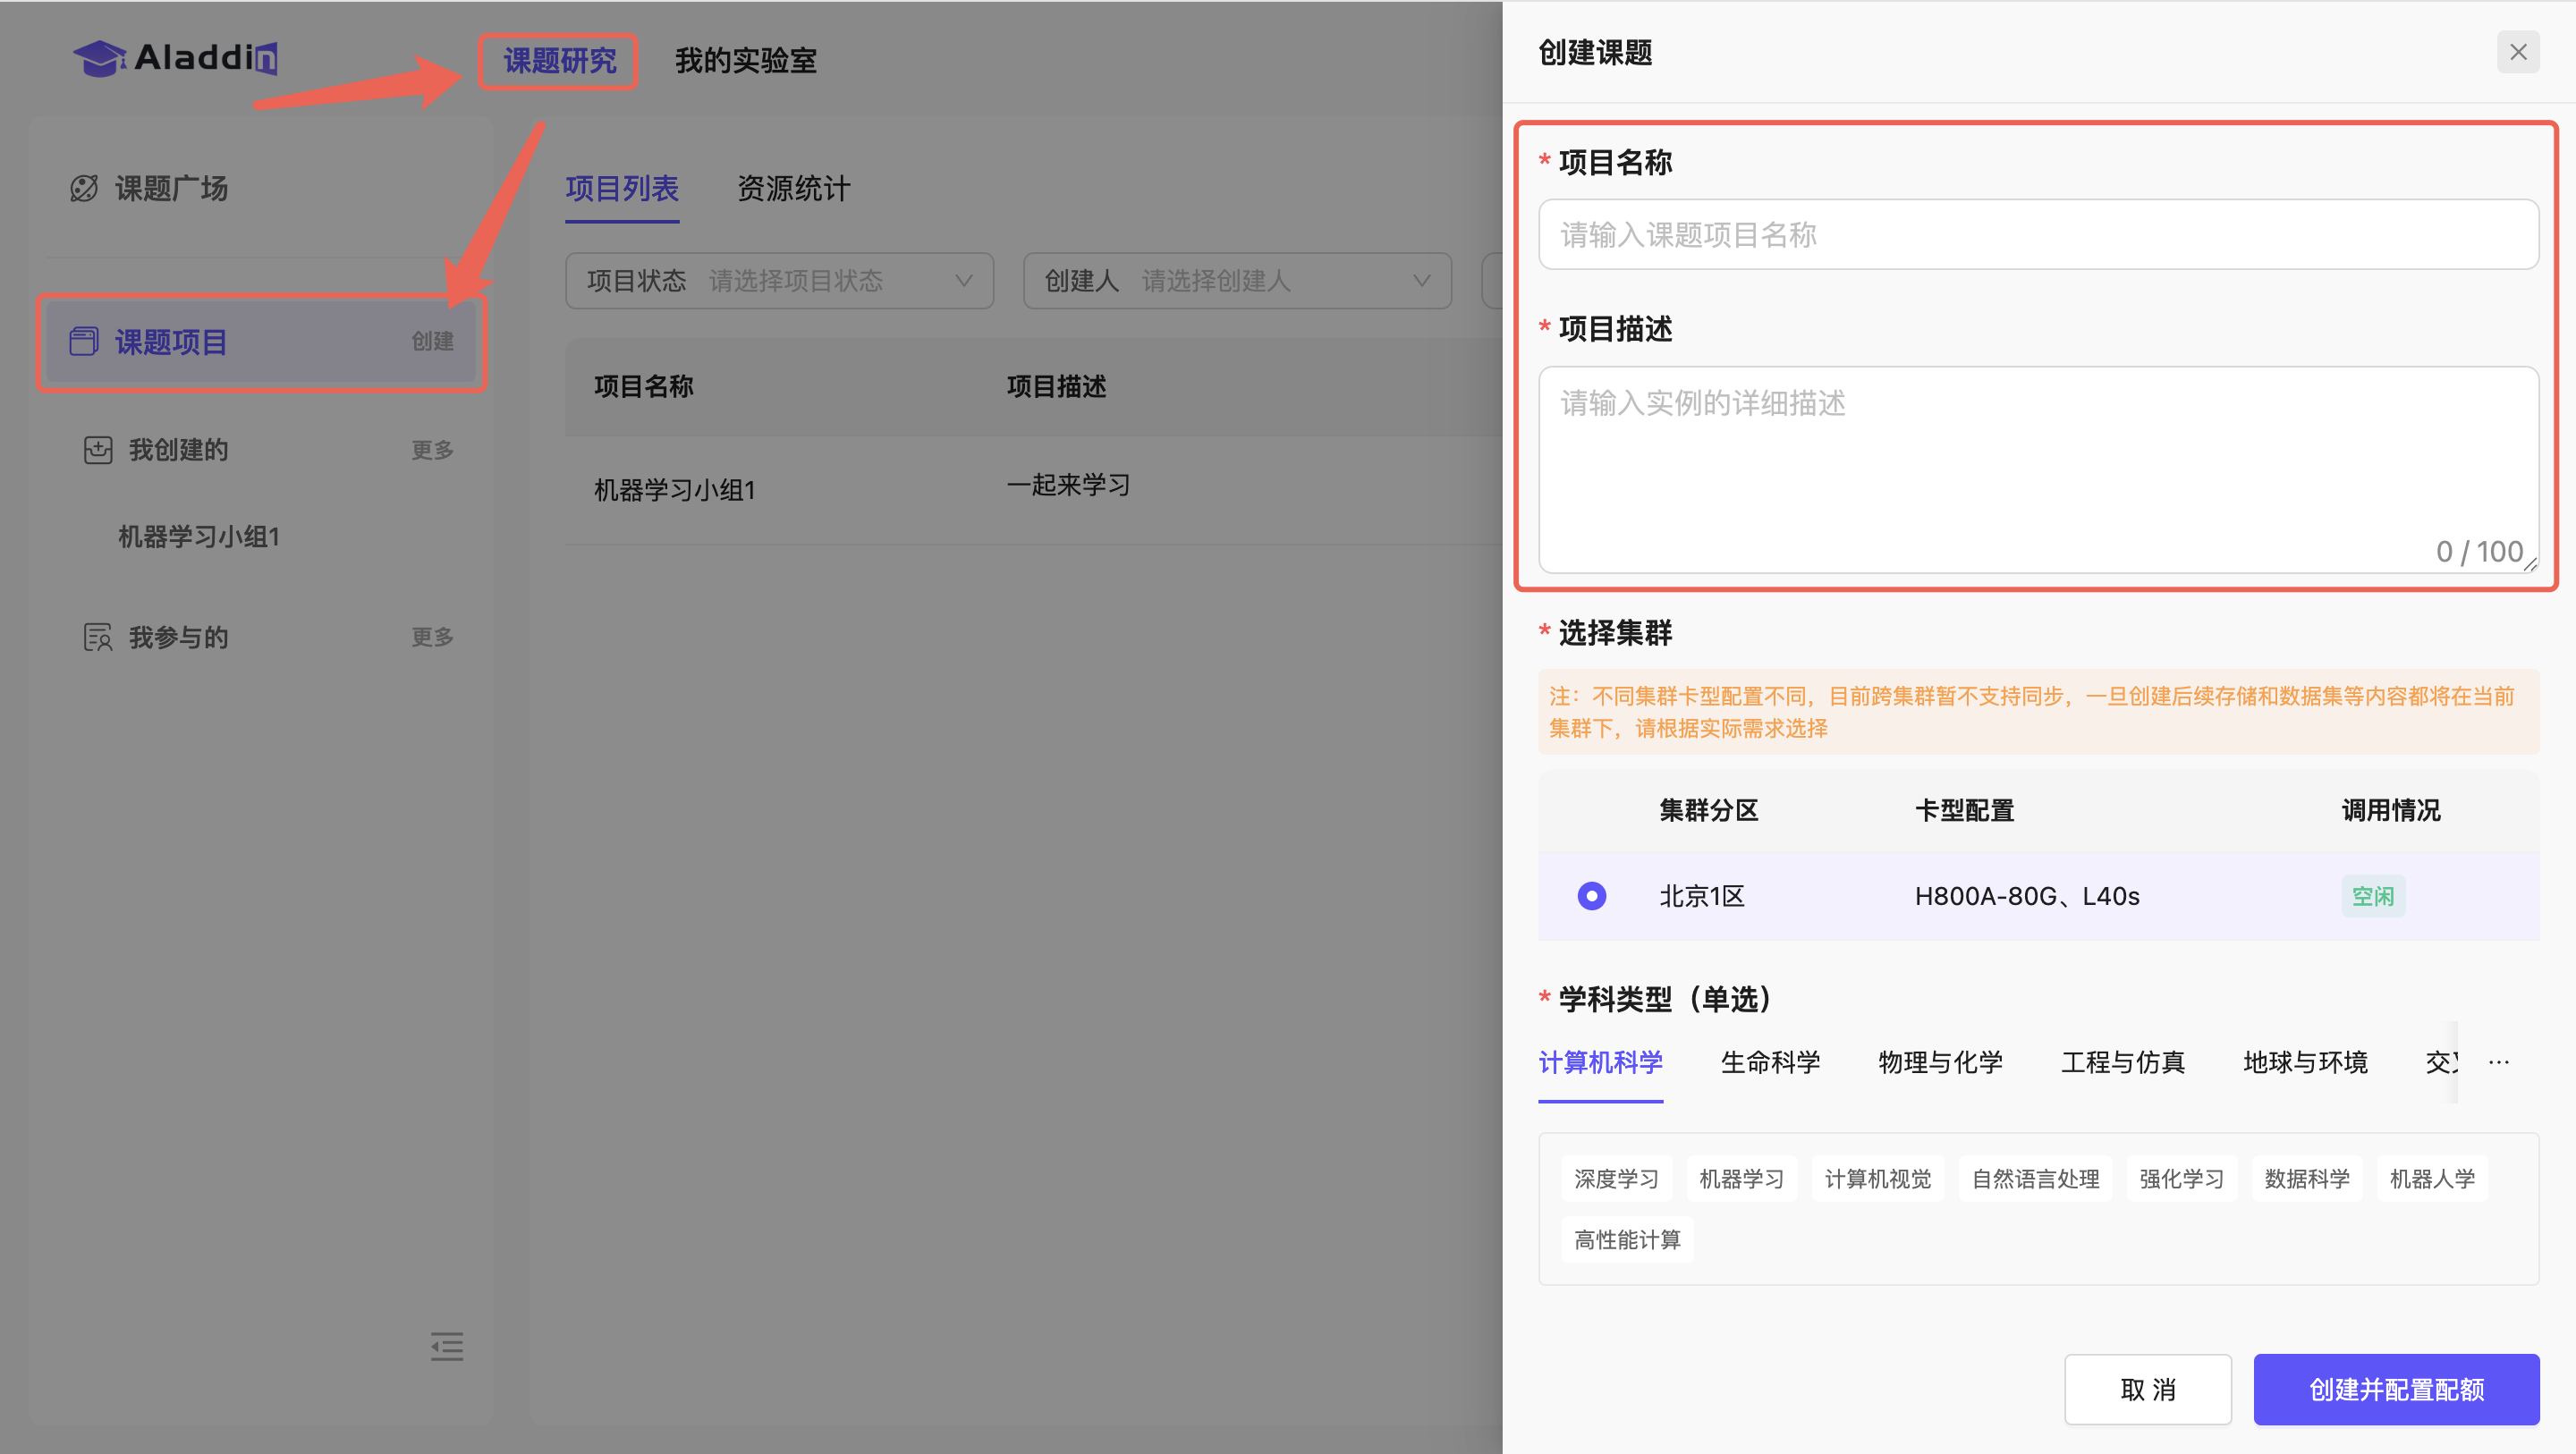
Task: Expand 更多 next to 我创建的
Action: click(x=432, y=450)
